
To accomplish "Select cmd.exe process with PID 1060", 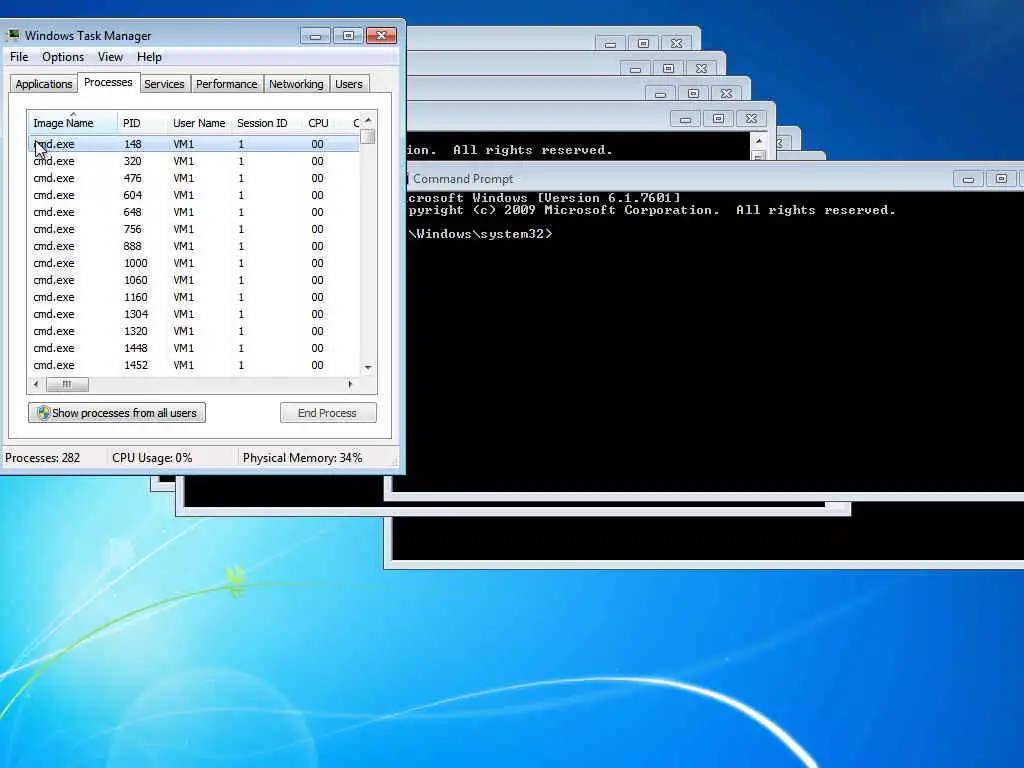I will 194,280.
